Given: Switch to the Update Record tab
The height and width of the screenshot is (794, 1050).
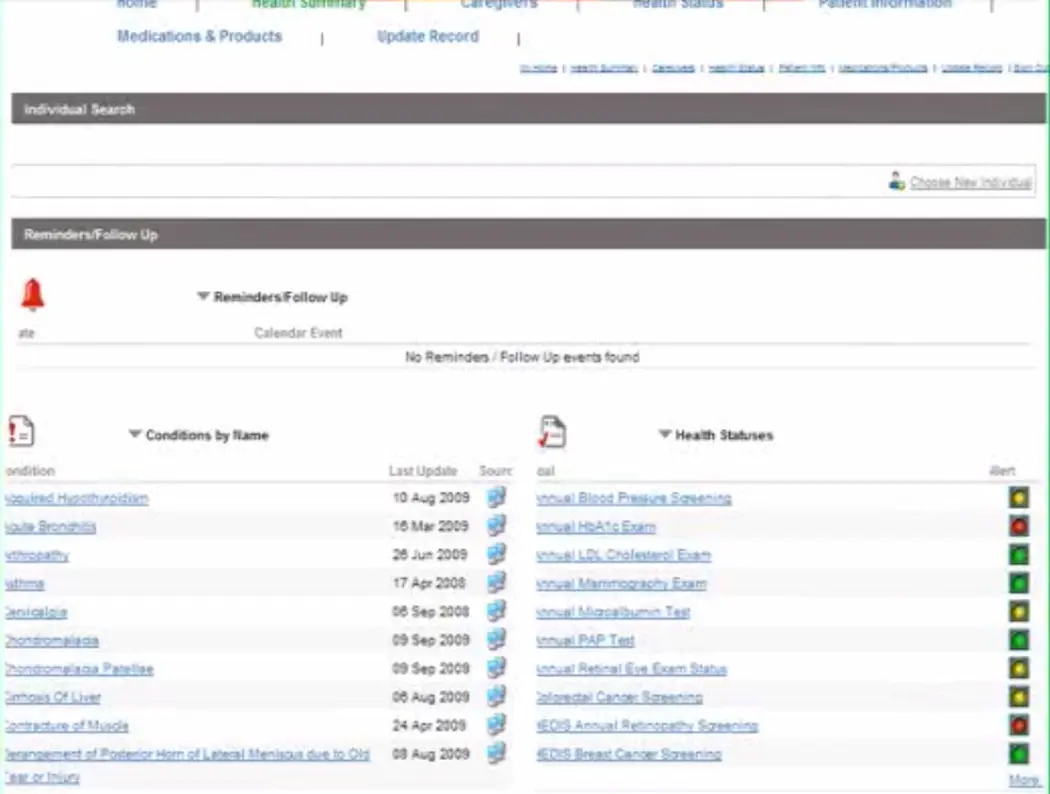Looking at the screenshot, I should pyautogui.click(x=428, y=36).
